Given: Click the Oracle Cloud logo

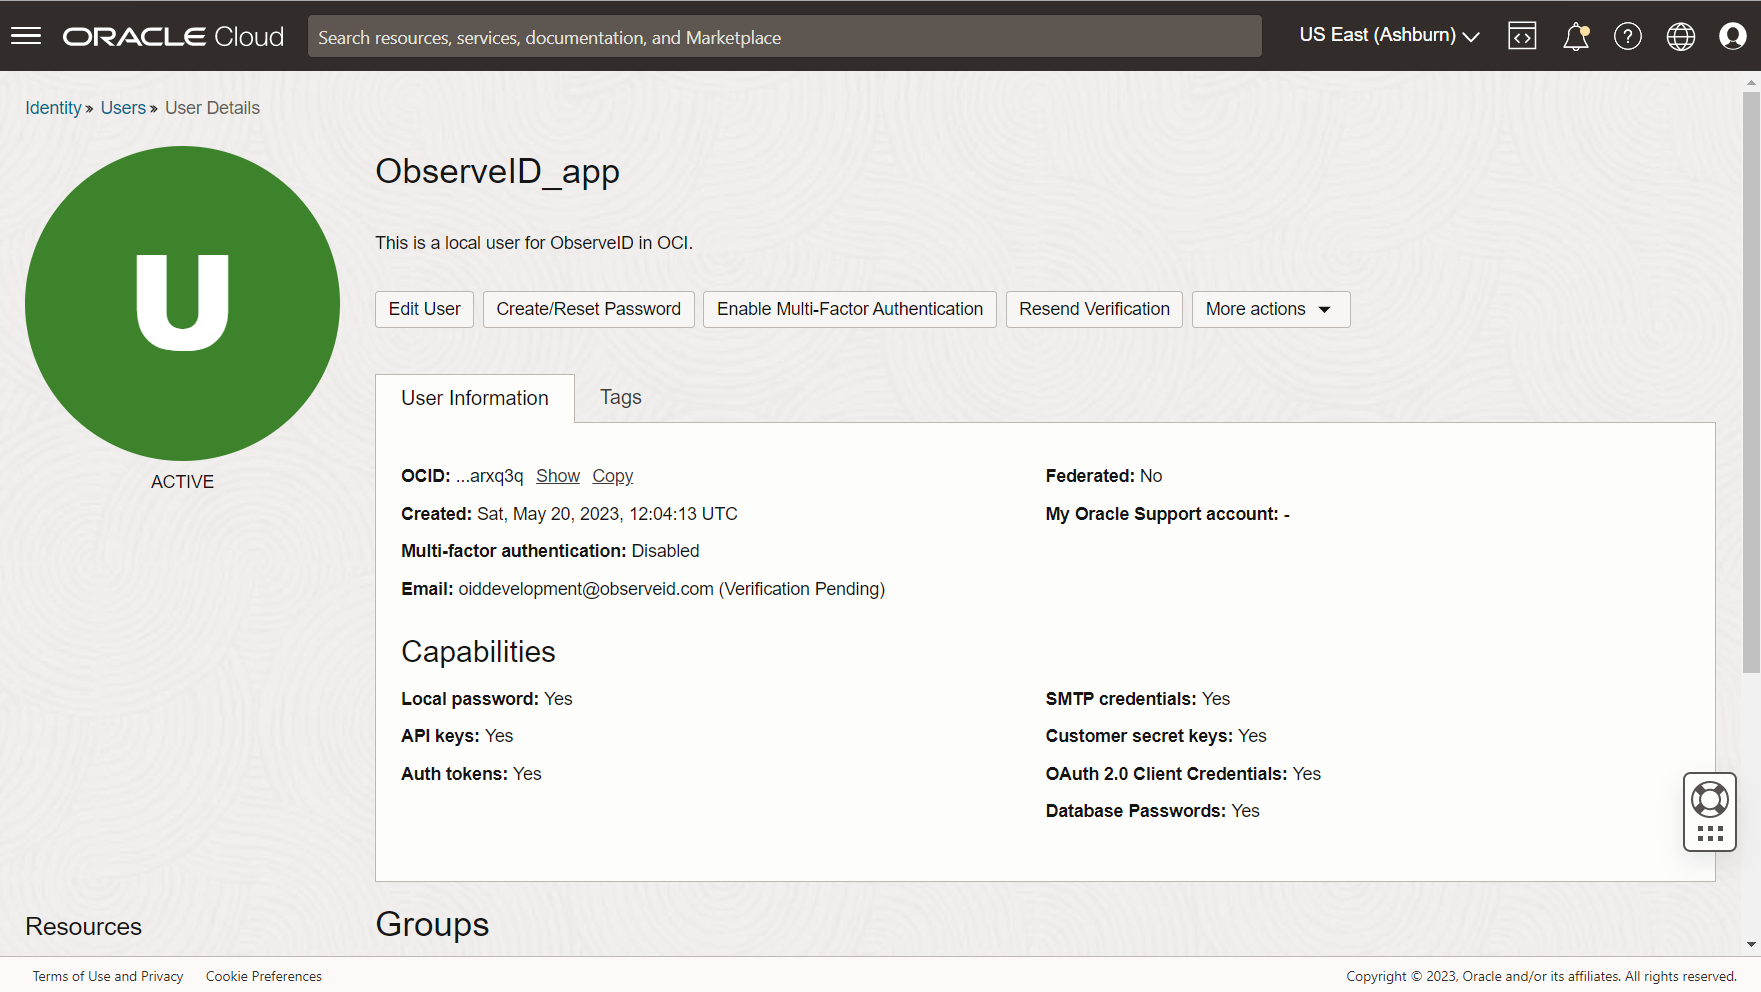Looking at the screenshot, I should point(173,37).
